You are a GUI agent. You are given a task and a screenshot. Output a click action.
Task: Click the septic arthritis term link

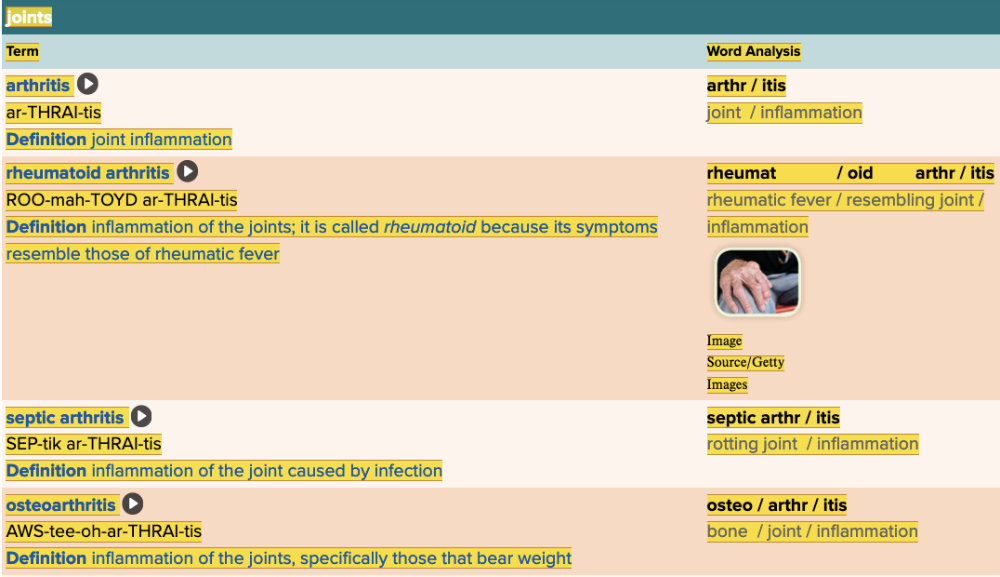pos(65,418)
